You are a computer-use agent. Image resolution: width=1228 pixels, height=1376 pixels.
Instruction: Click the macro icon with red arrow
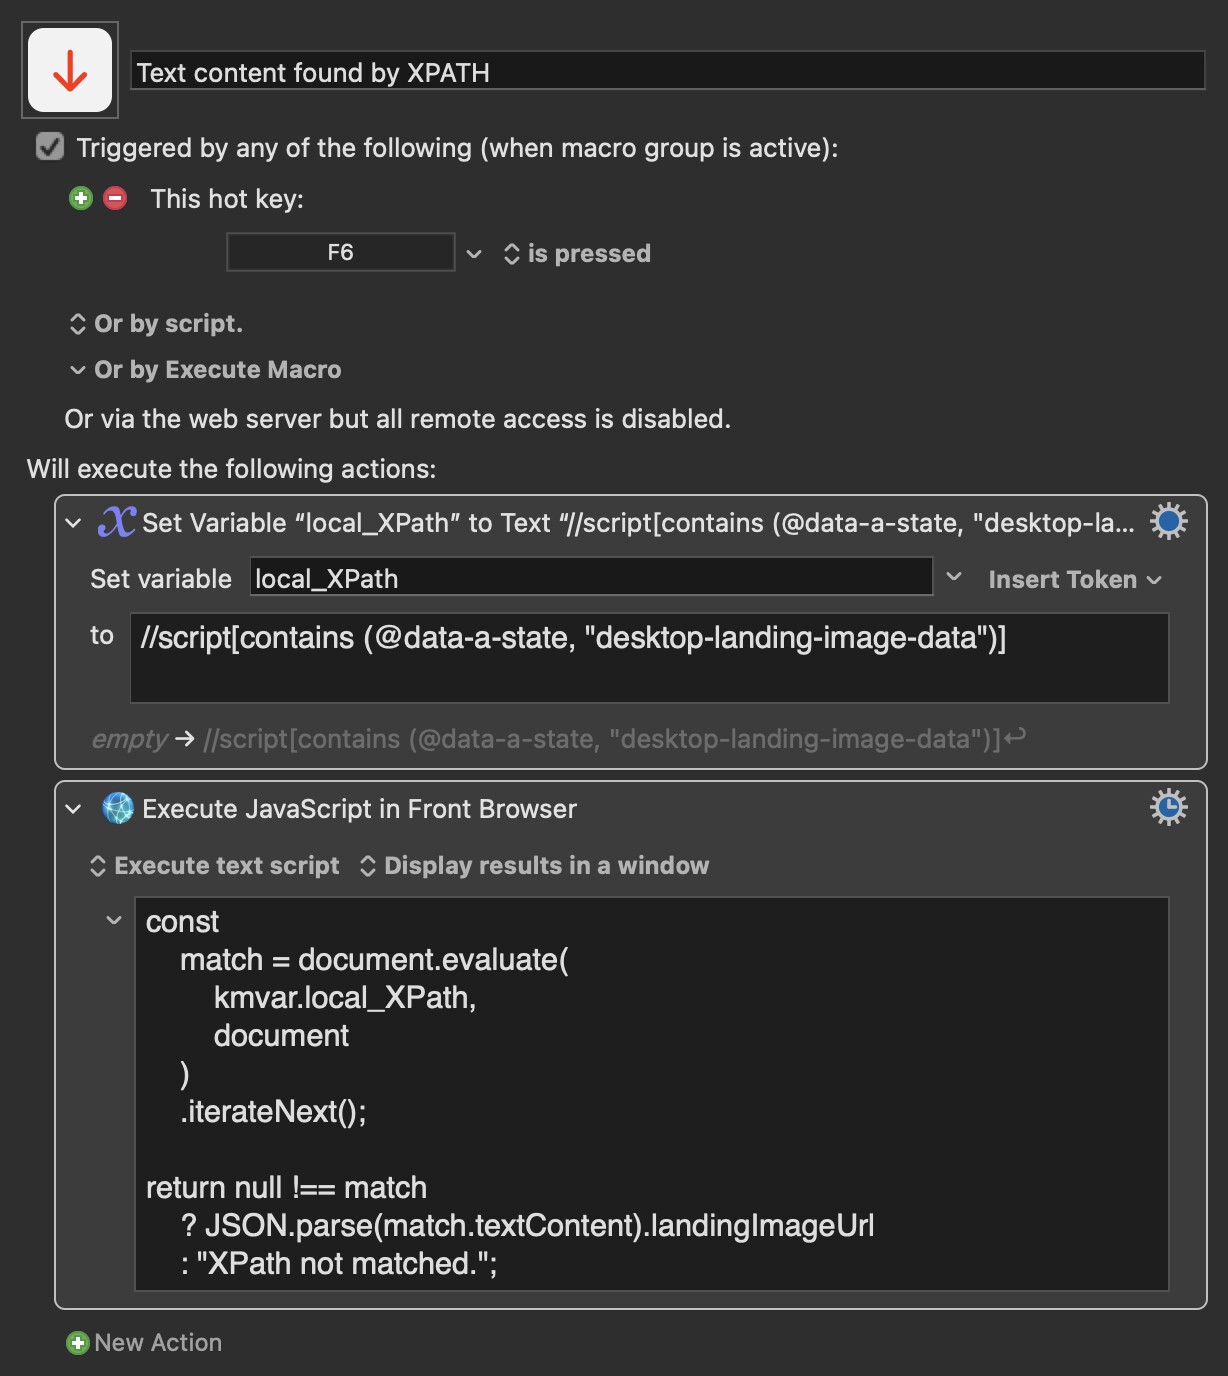(x=70, y=70)
